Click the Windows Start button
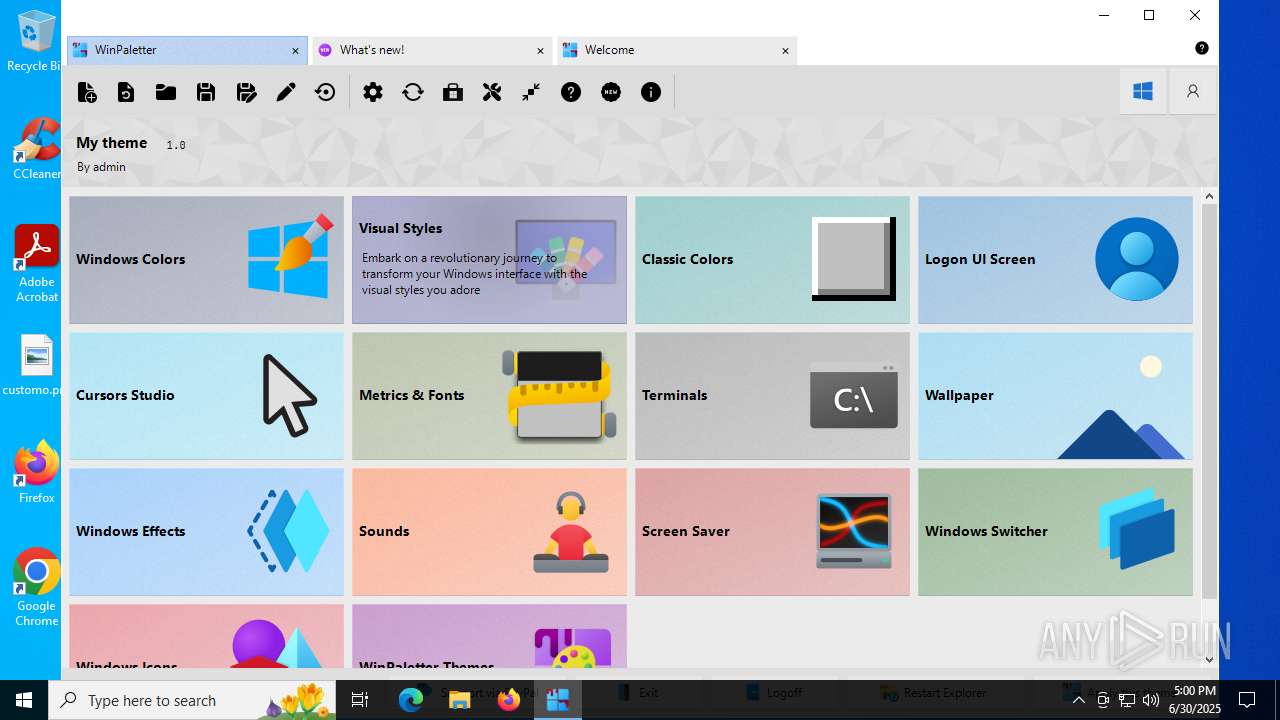The width and height of the screenshot is (1280, 720). pos(24,700)
